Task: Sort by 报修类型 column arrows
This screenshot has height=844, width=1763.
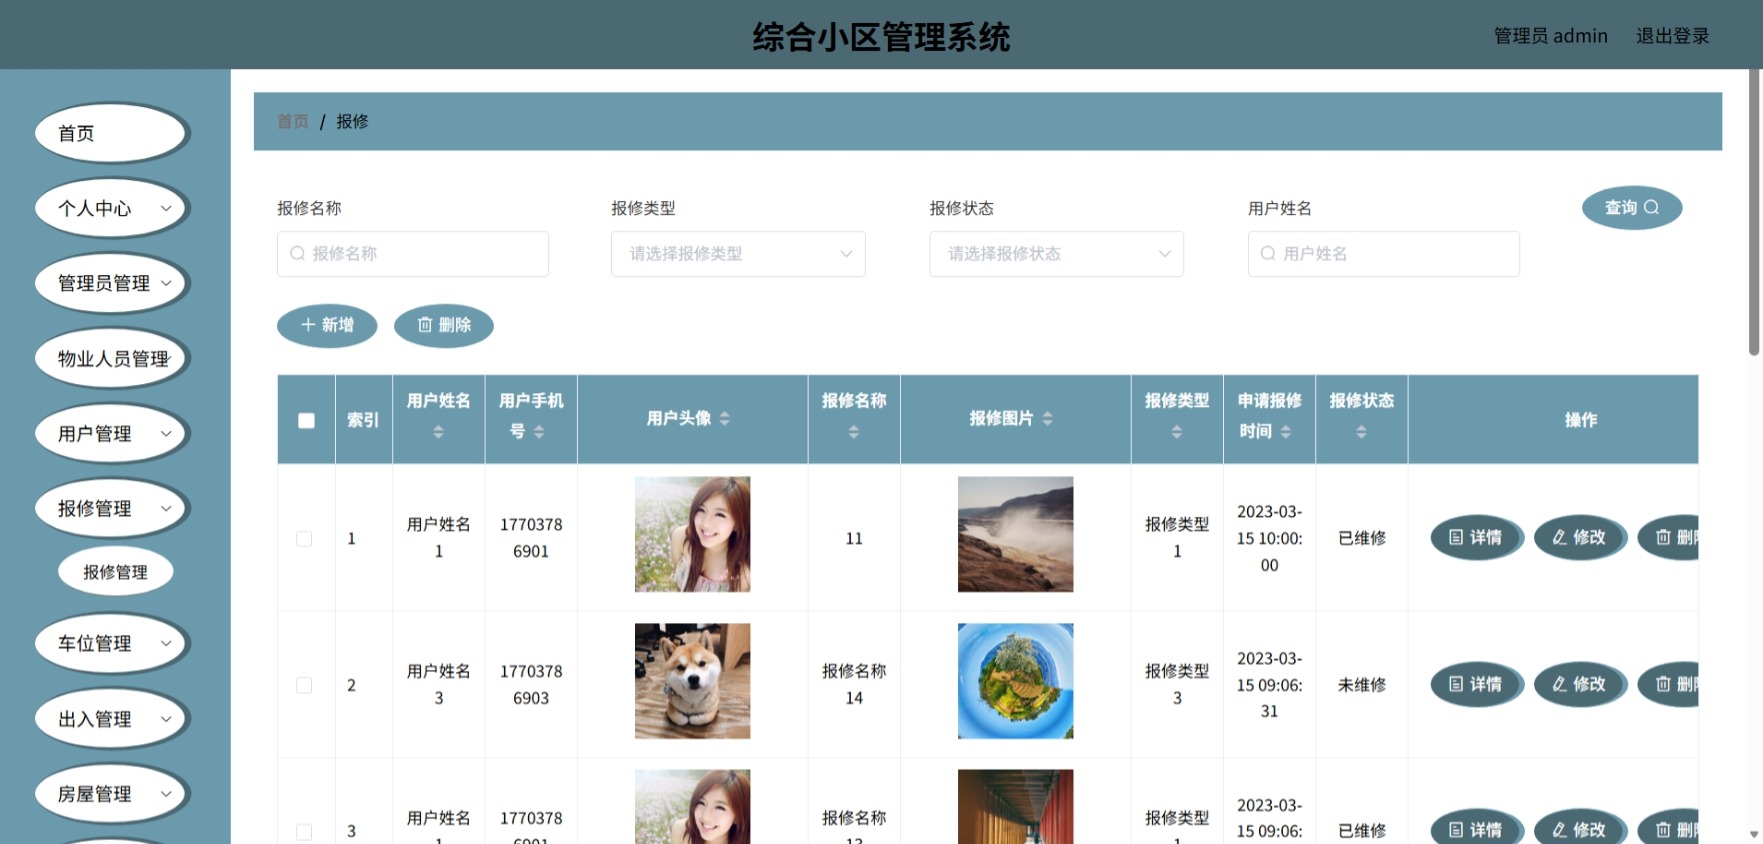Action: pyautogui.click(x=1177, y=432)
